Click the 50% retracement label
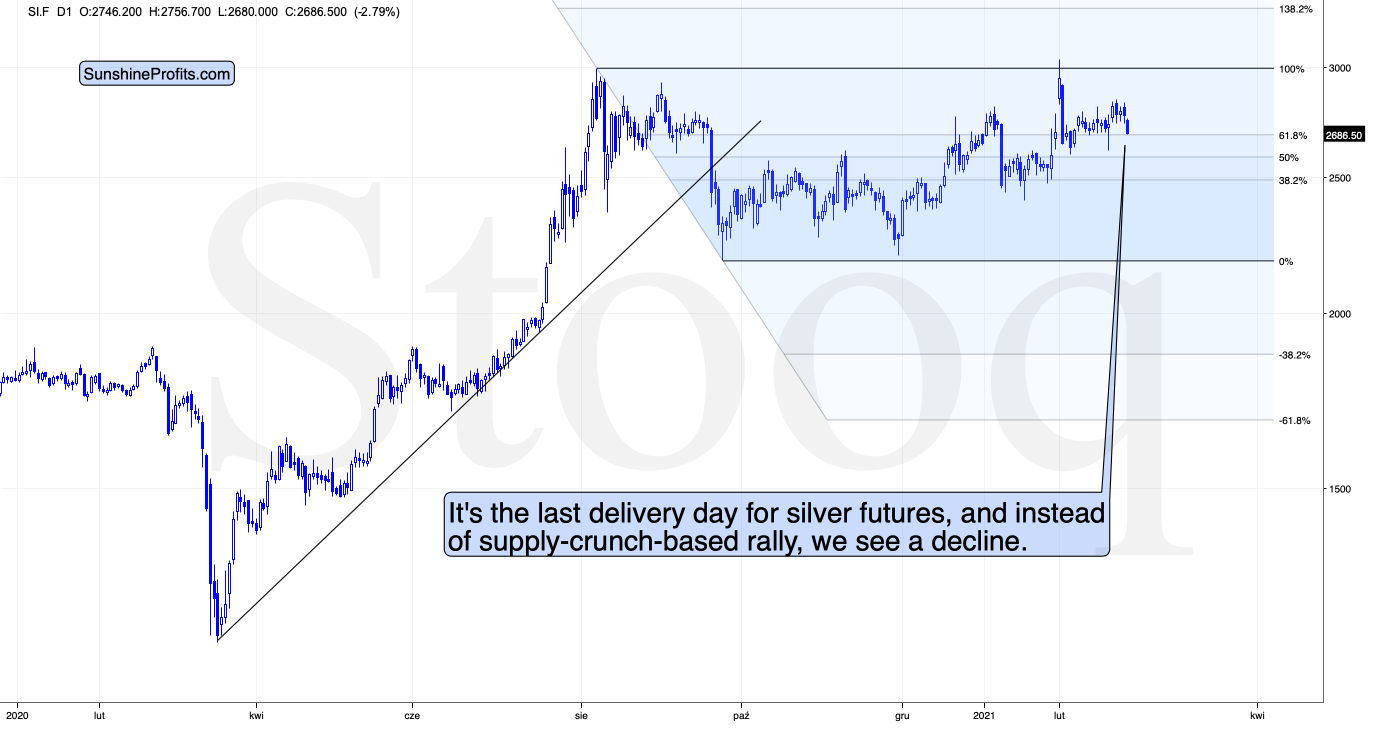 point(1288,158)
